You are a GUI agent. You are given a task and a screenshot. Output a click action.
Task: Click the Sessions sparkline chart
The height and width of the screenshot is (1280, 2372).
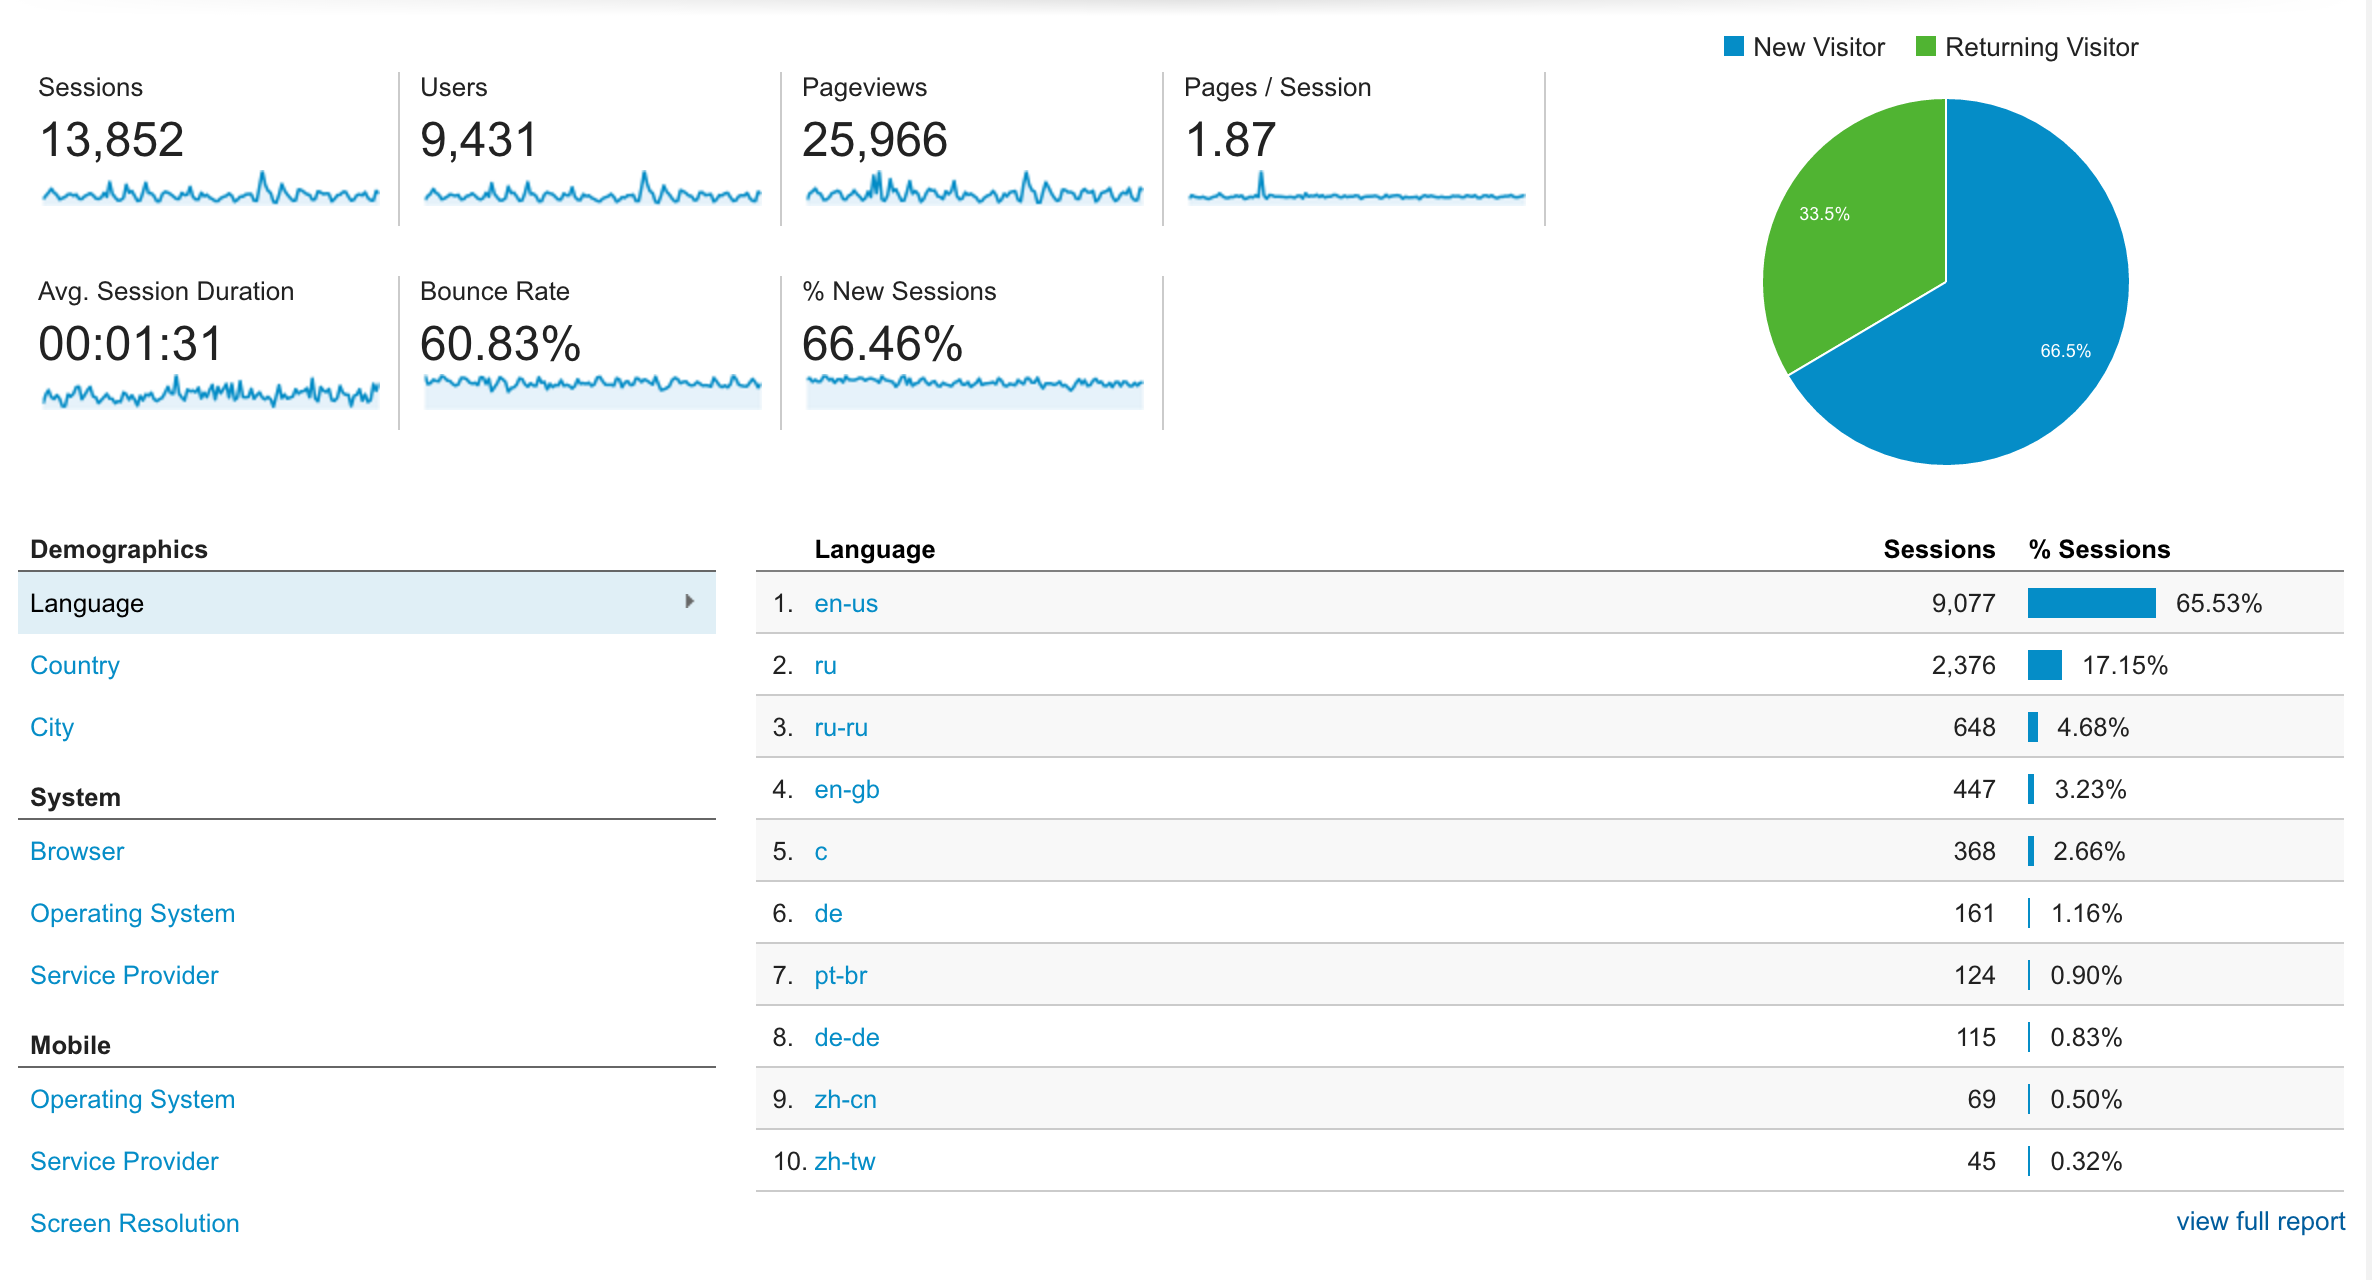coord(210,189)
